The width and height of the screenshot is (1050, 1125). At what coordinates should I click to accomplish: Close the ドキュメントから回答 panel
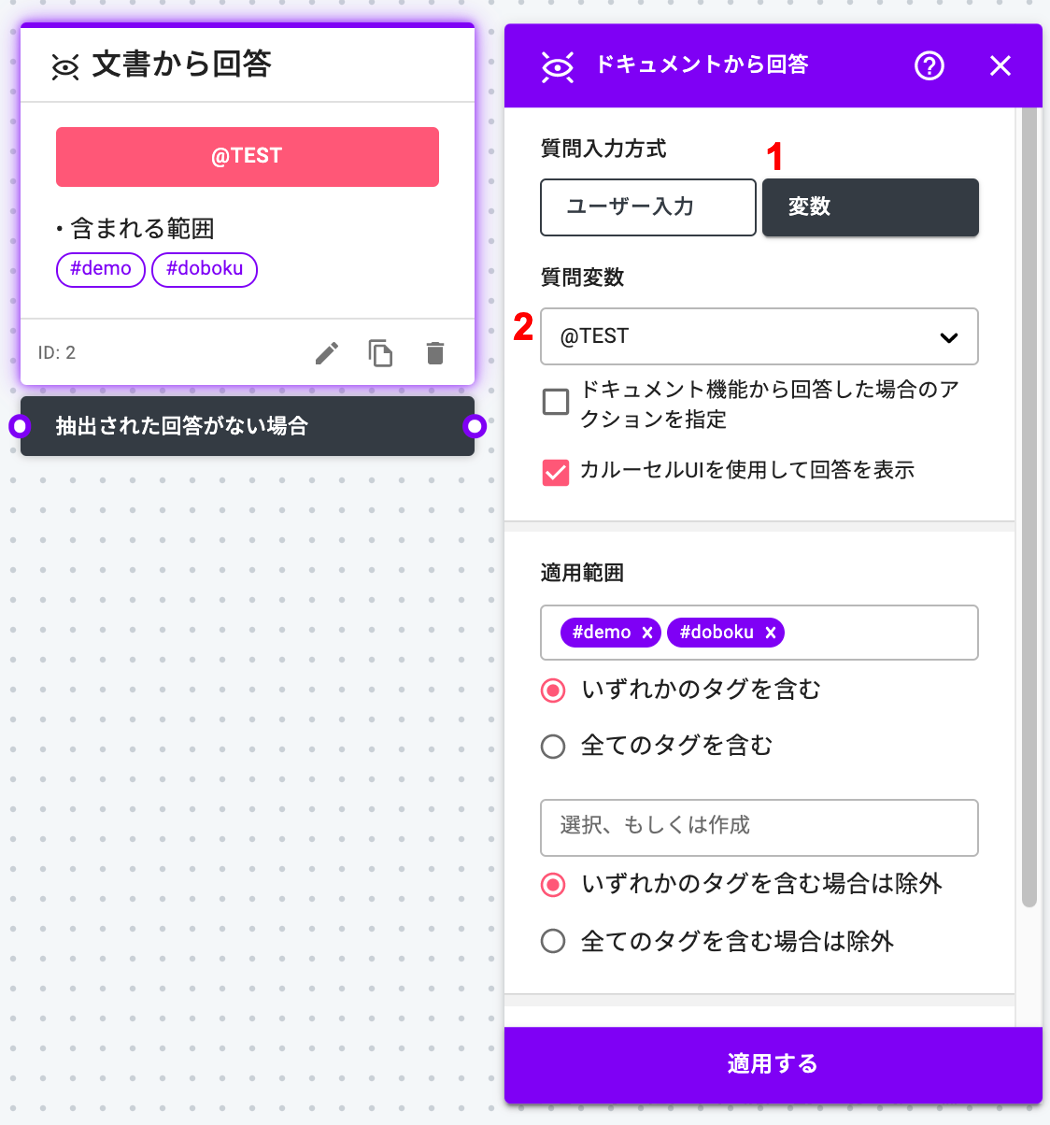pos(1000,66)
